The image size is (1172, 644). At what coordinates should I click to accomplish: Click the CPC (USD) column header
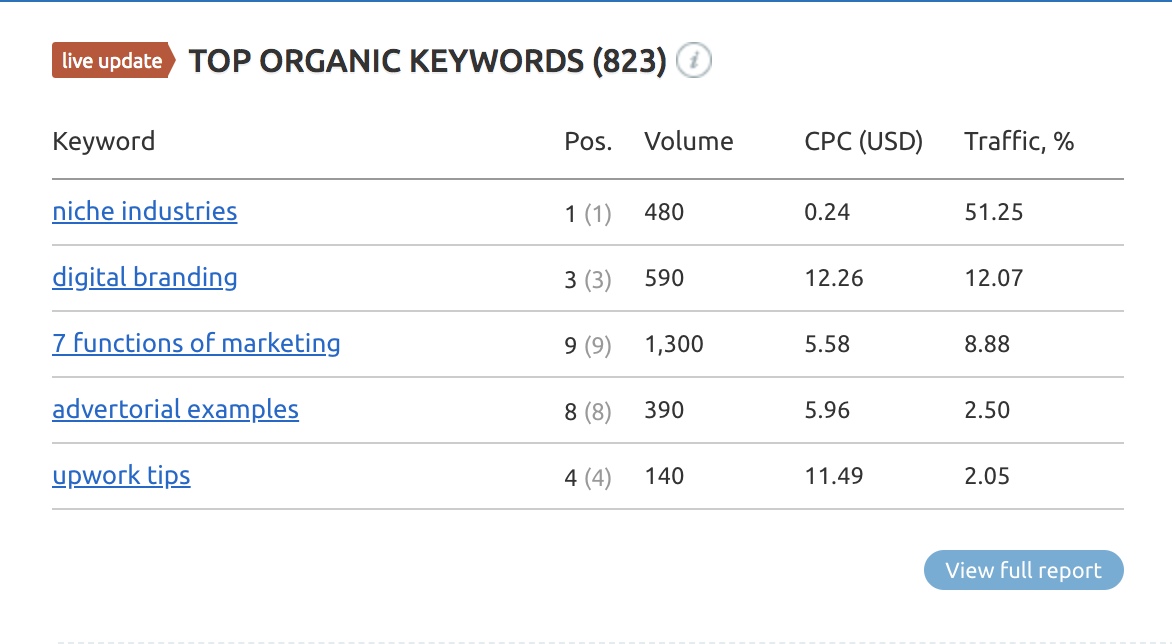tap(863, 141)
